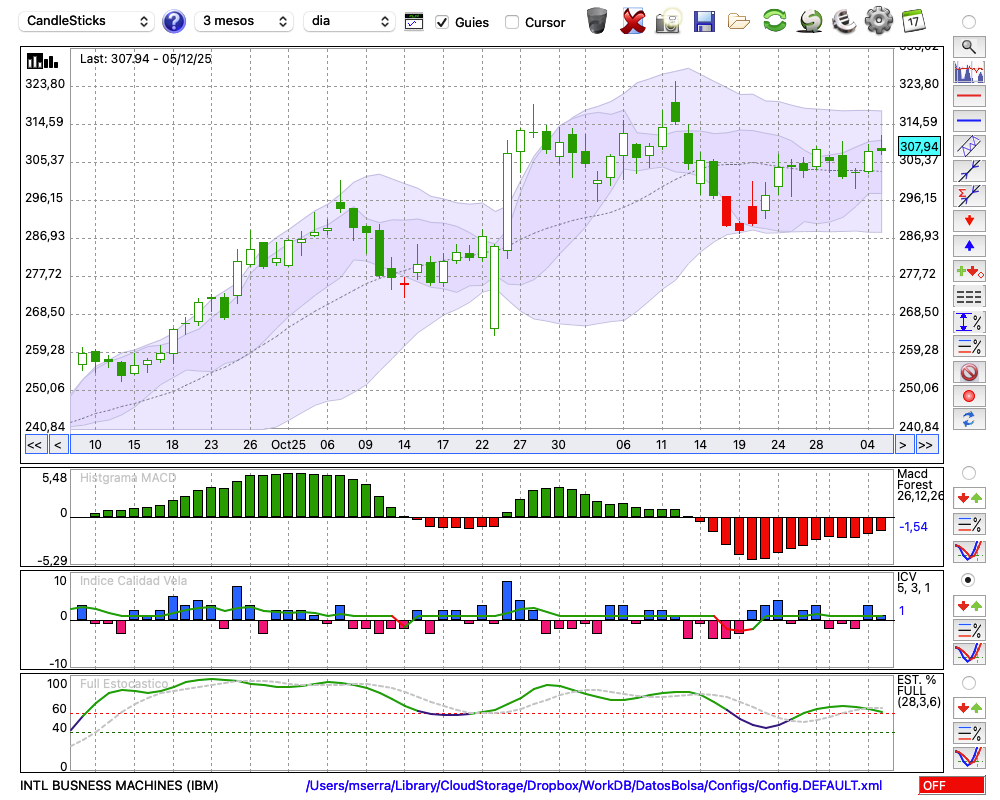Click the date timeline bar under chart
1000x800 pixels.
pos(480,445)
